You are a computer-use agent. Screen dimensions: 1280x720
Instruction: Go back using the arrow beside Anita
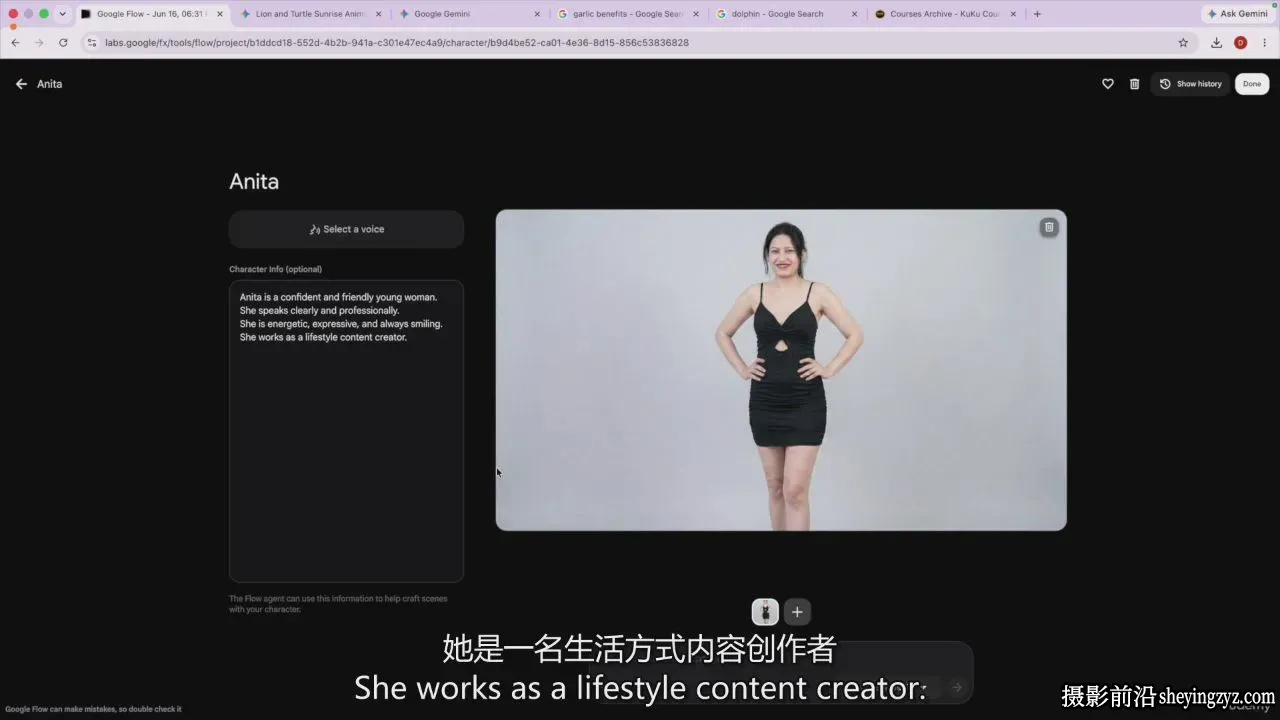click(21, 84)
